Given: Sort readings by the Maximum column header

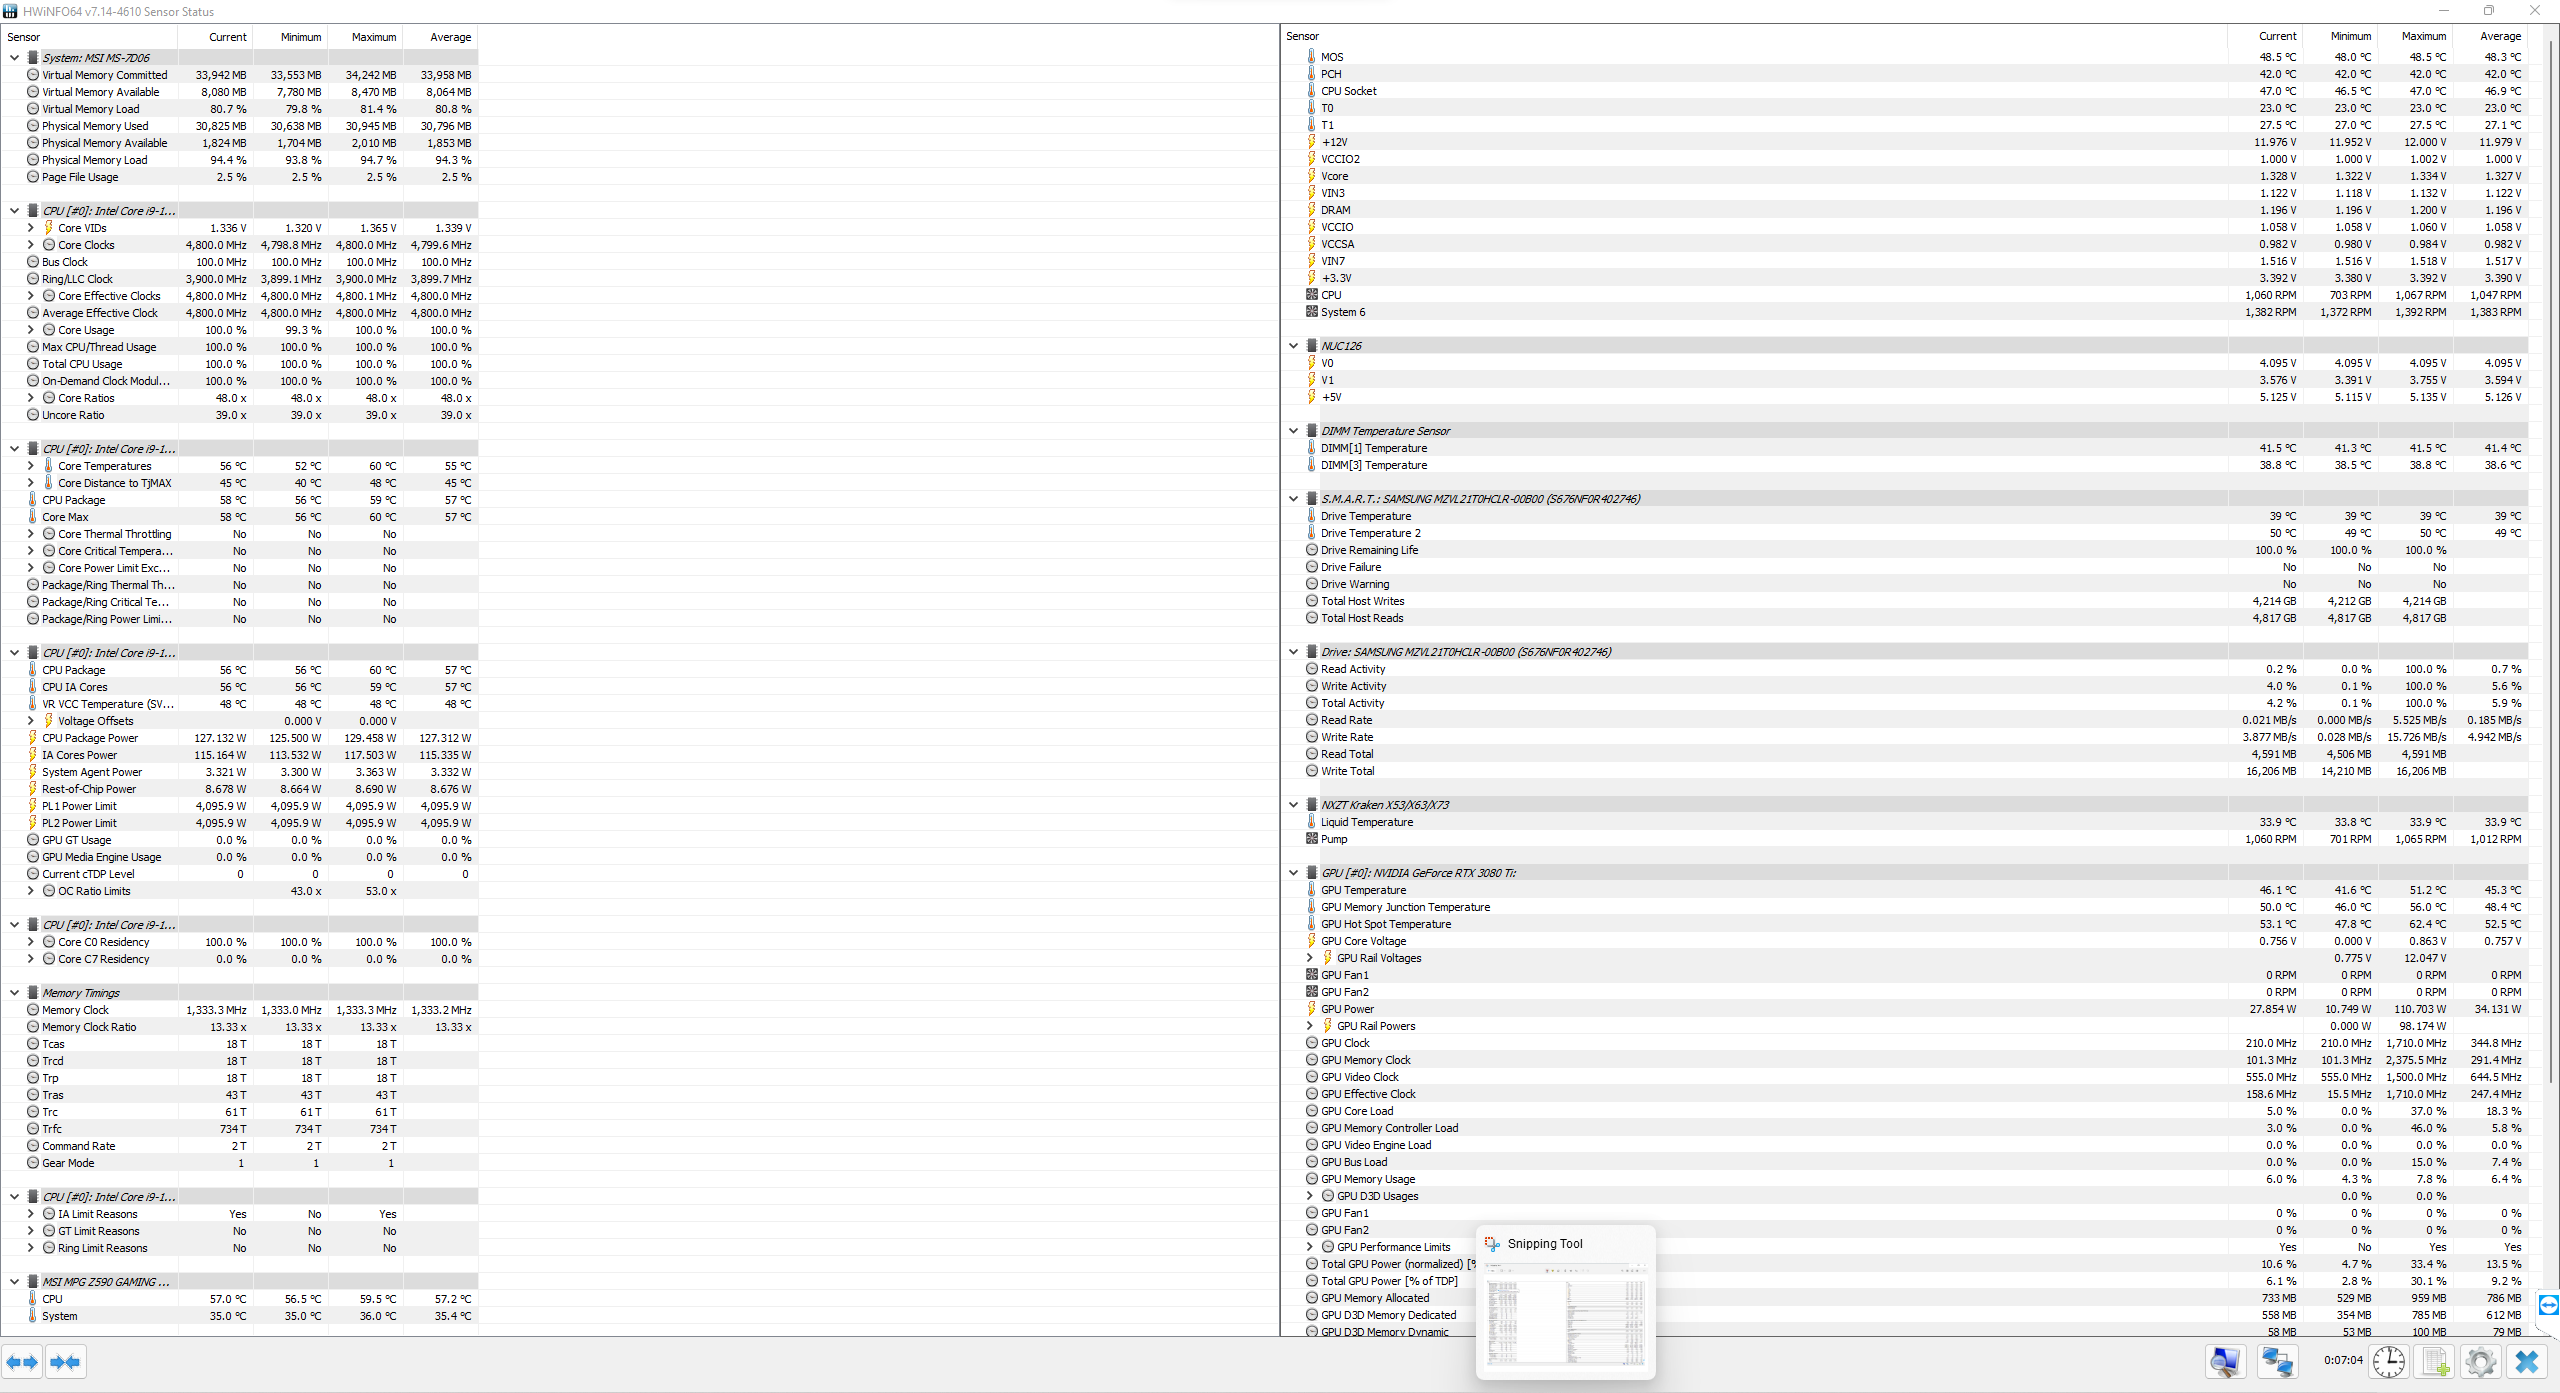Looking at the screenshot, I should (372, 37).
